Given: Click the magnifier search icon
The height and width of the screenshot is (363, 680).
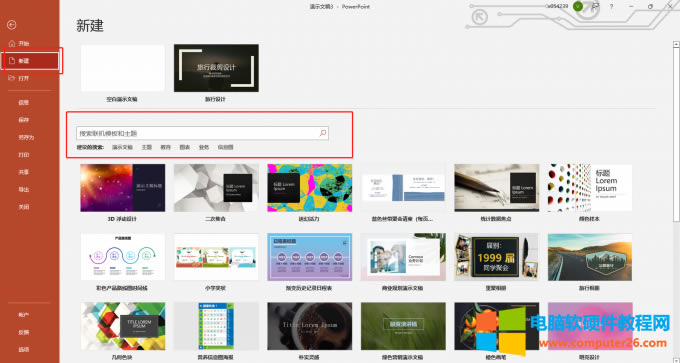Looking at the screenshot, I should click(323, 133).
